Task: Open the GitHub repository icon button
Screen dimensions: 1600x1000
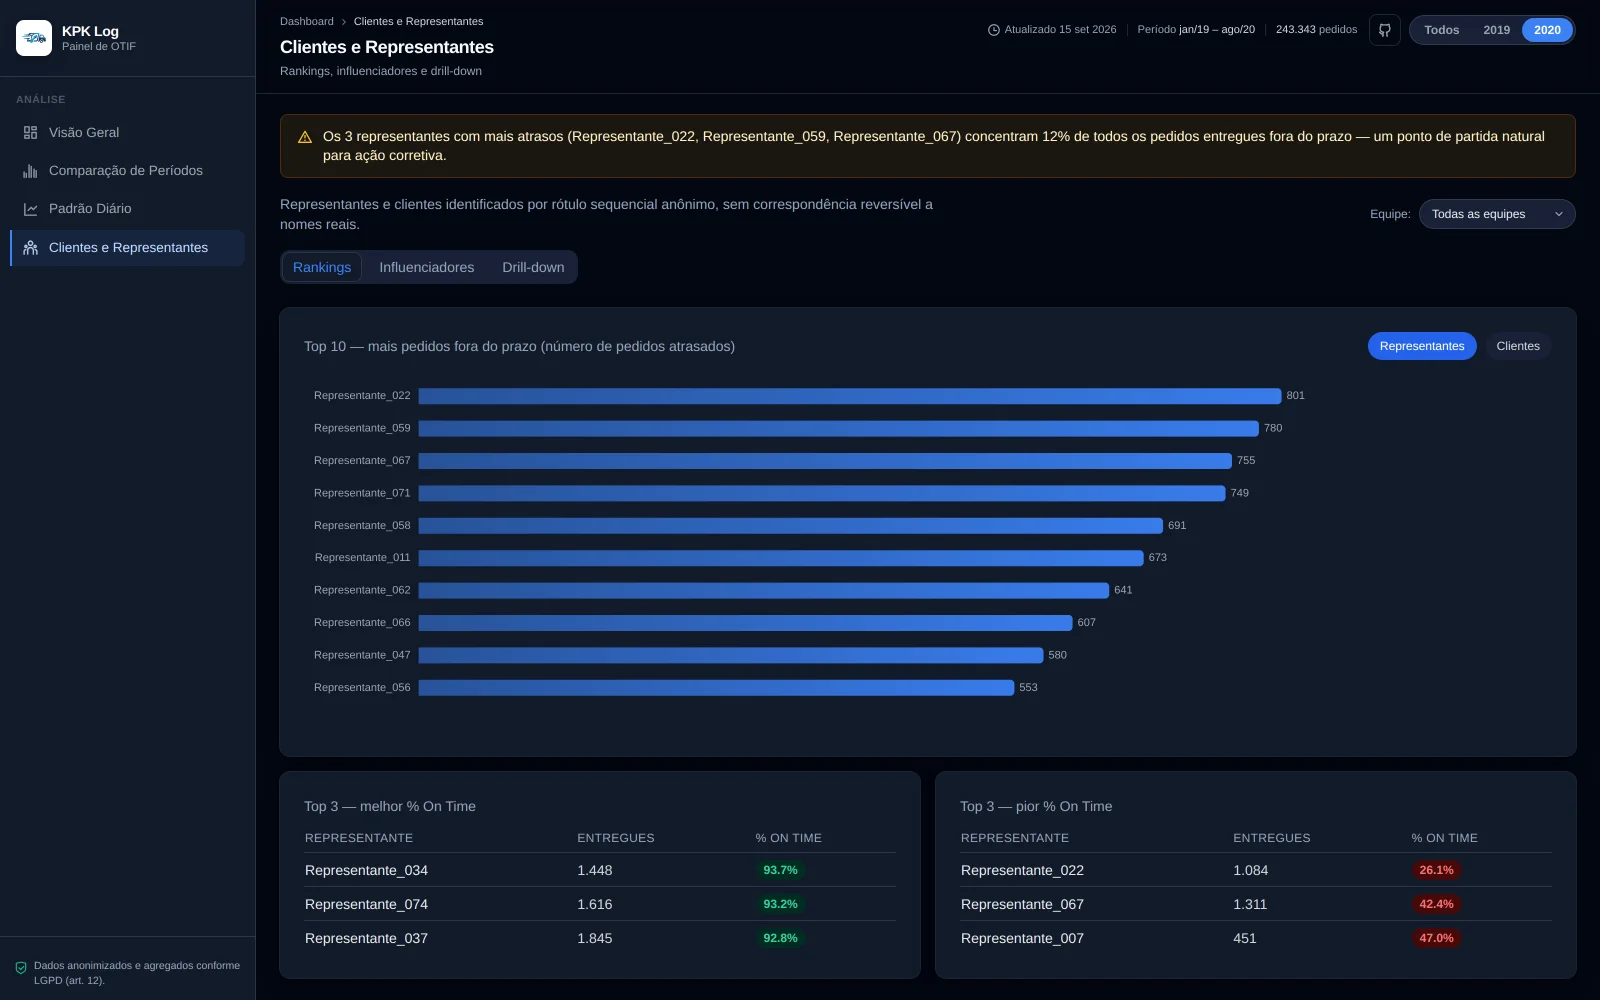Action: click(x=1385, y=30)
